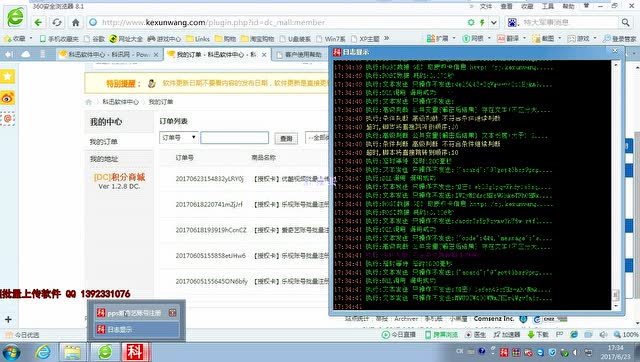Click the browser back arrow button

[x=38, y=22]
